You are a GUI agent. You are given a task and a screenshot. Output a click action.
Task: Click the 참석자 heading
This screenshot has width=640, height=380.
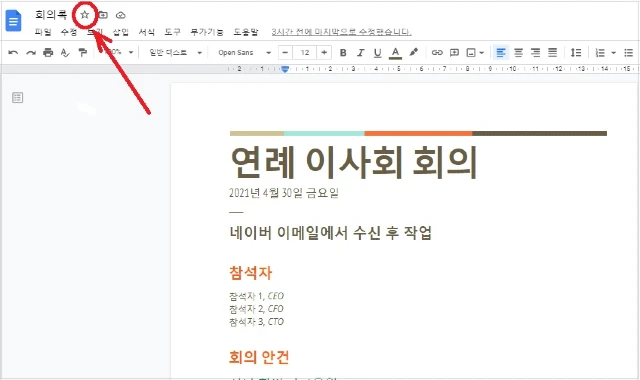[250, 272]
